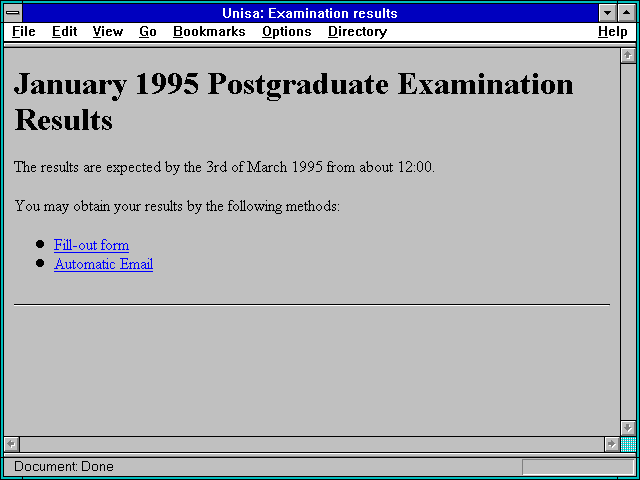The height and width of the screenshot is (480, 640).
Task: Open the Directory menu
Action: pos(358,31)
